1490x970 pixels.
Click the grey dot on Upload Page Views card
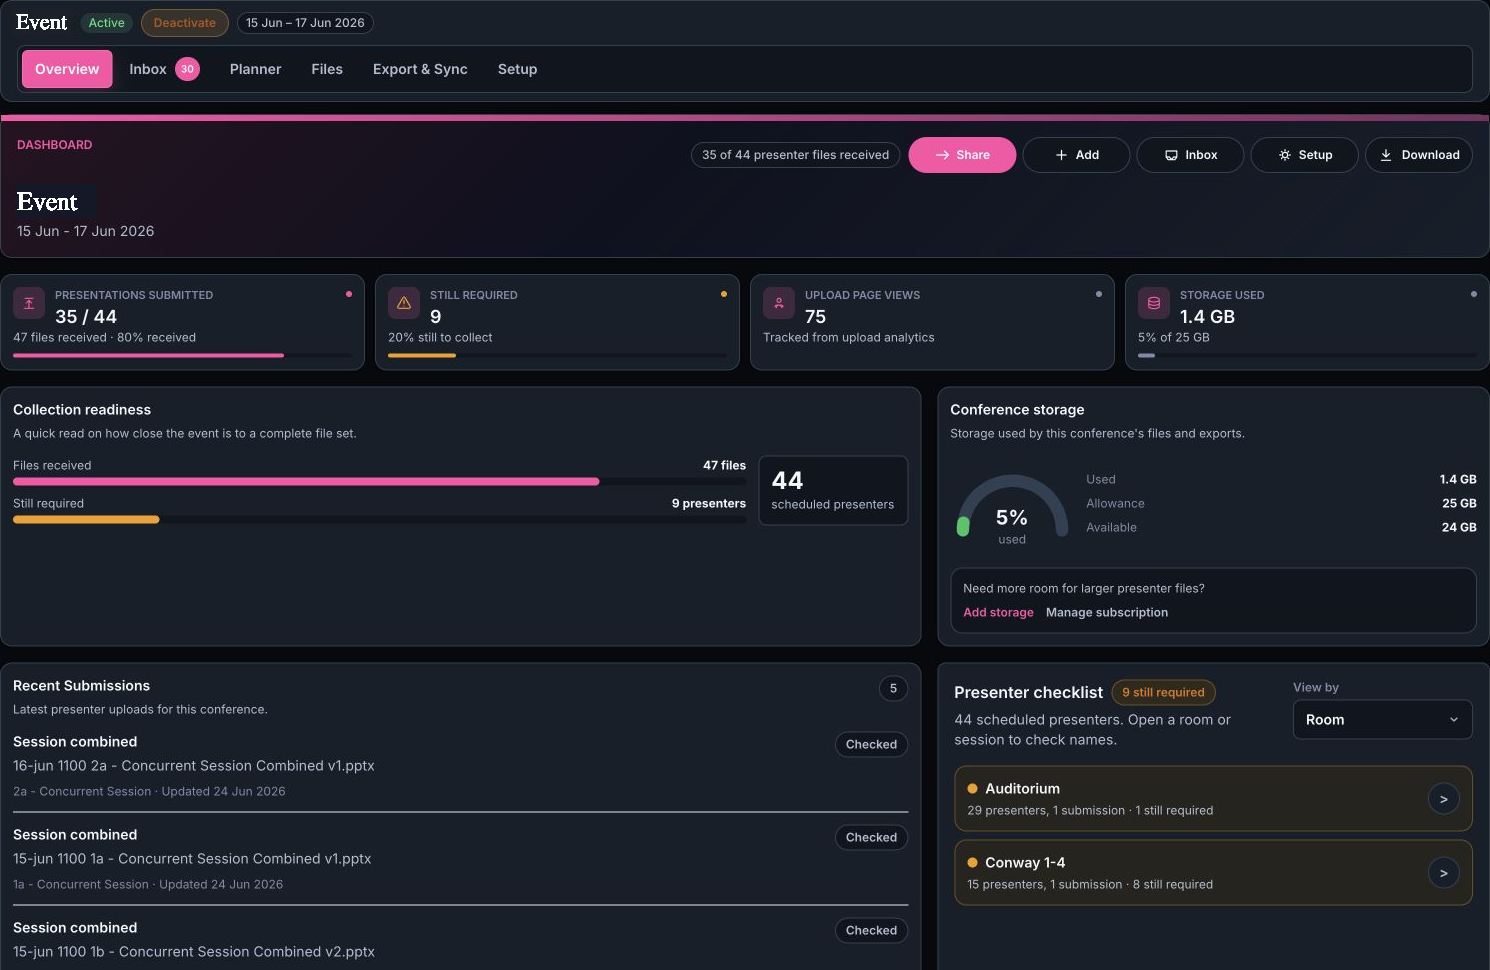[x=1099, y=294]
